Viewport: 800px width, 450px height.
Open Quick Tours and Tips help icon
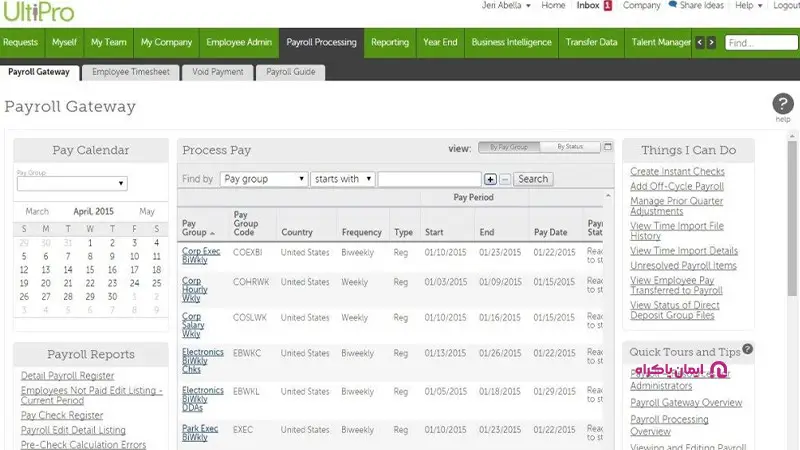point(748,349)
